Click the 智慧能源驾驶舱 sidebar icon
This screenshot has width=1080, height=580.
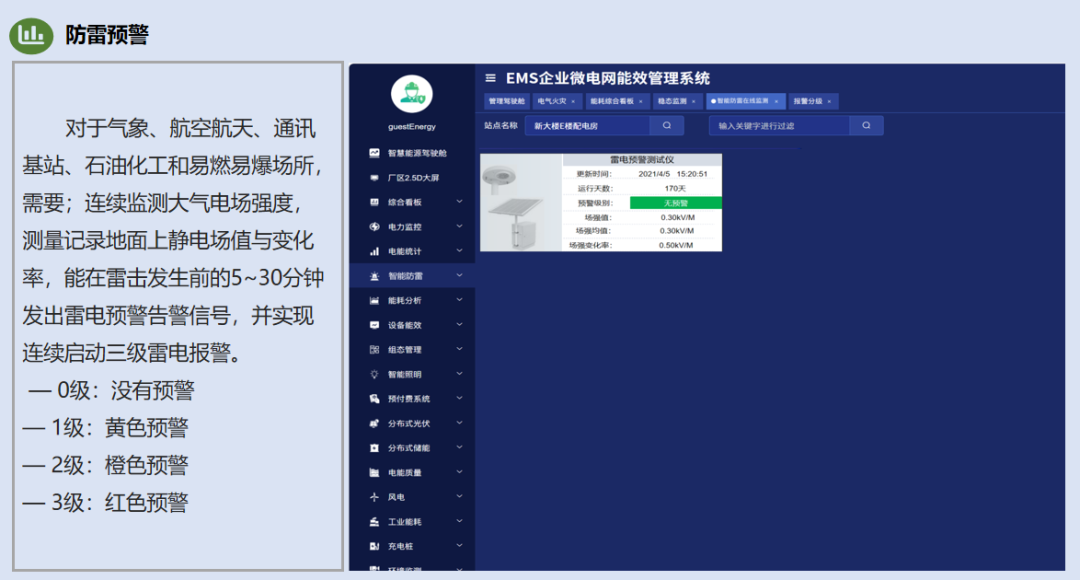coord(374,153)
